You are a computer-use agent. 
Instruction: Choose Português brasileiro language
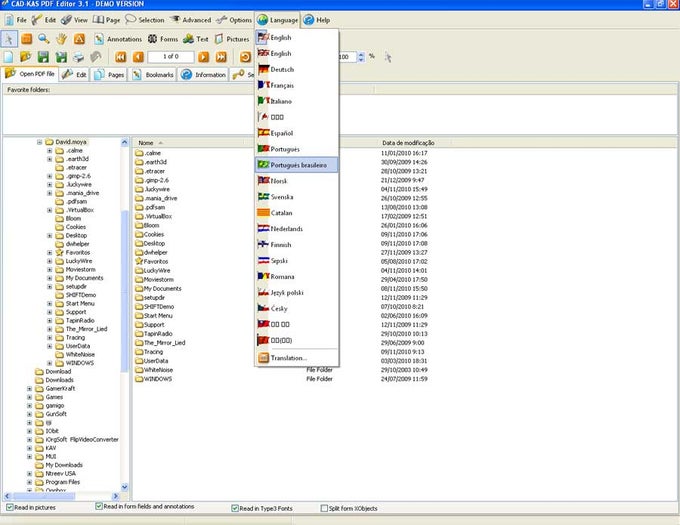click(x=297, y=165)
